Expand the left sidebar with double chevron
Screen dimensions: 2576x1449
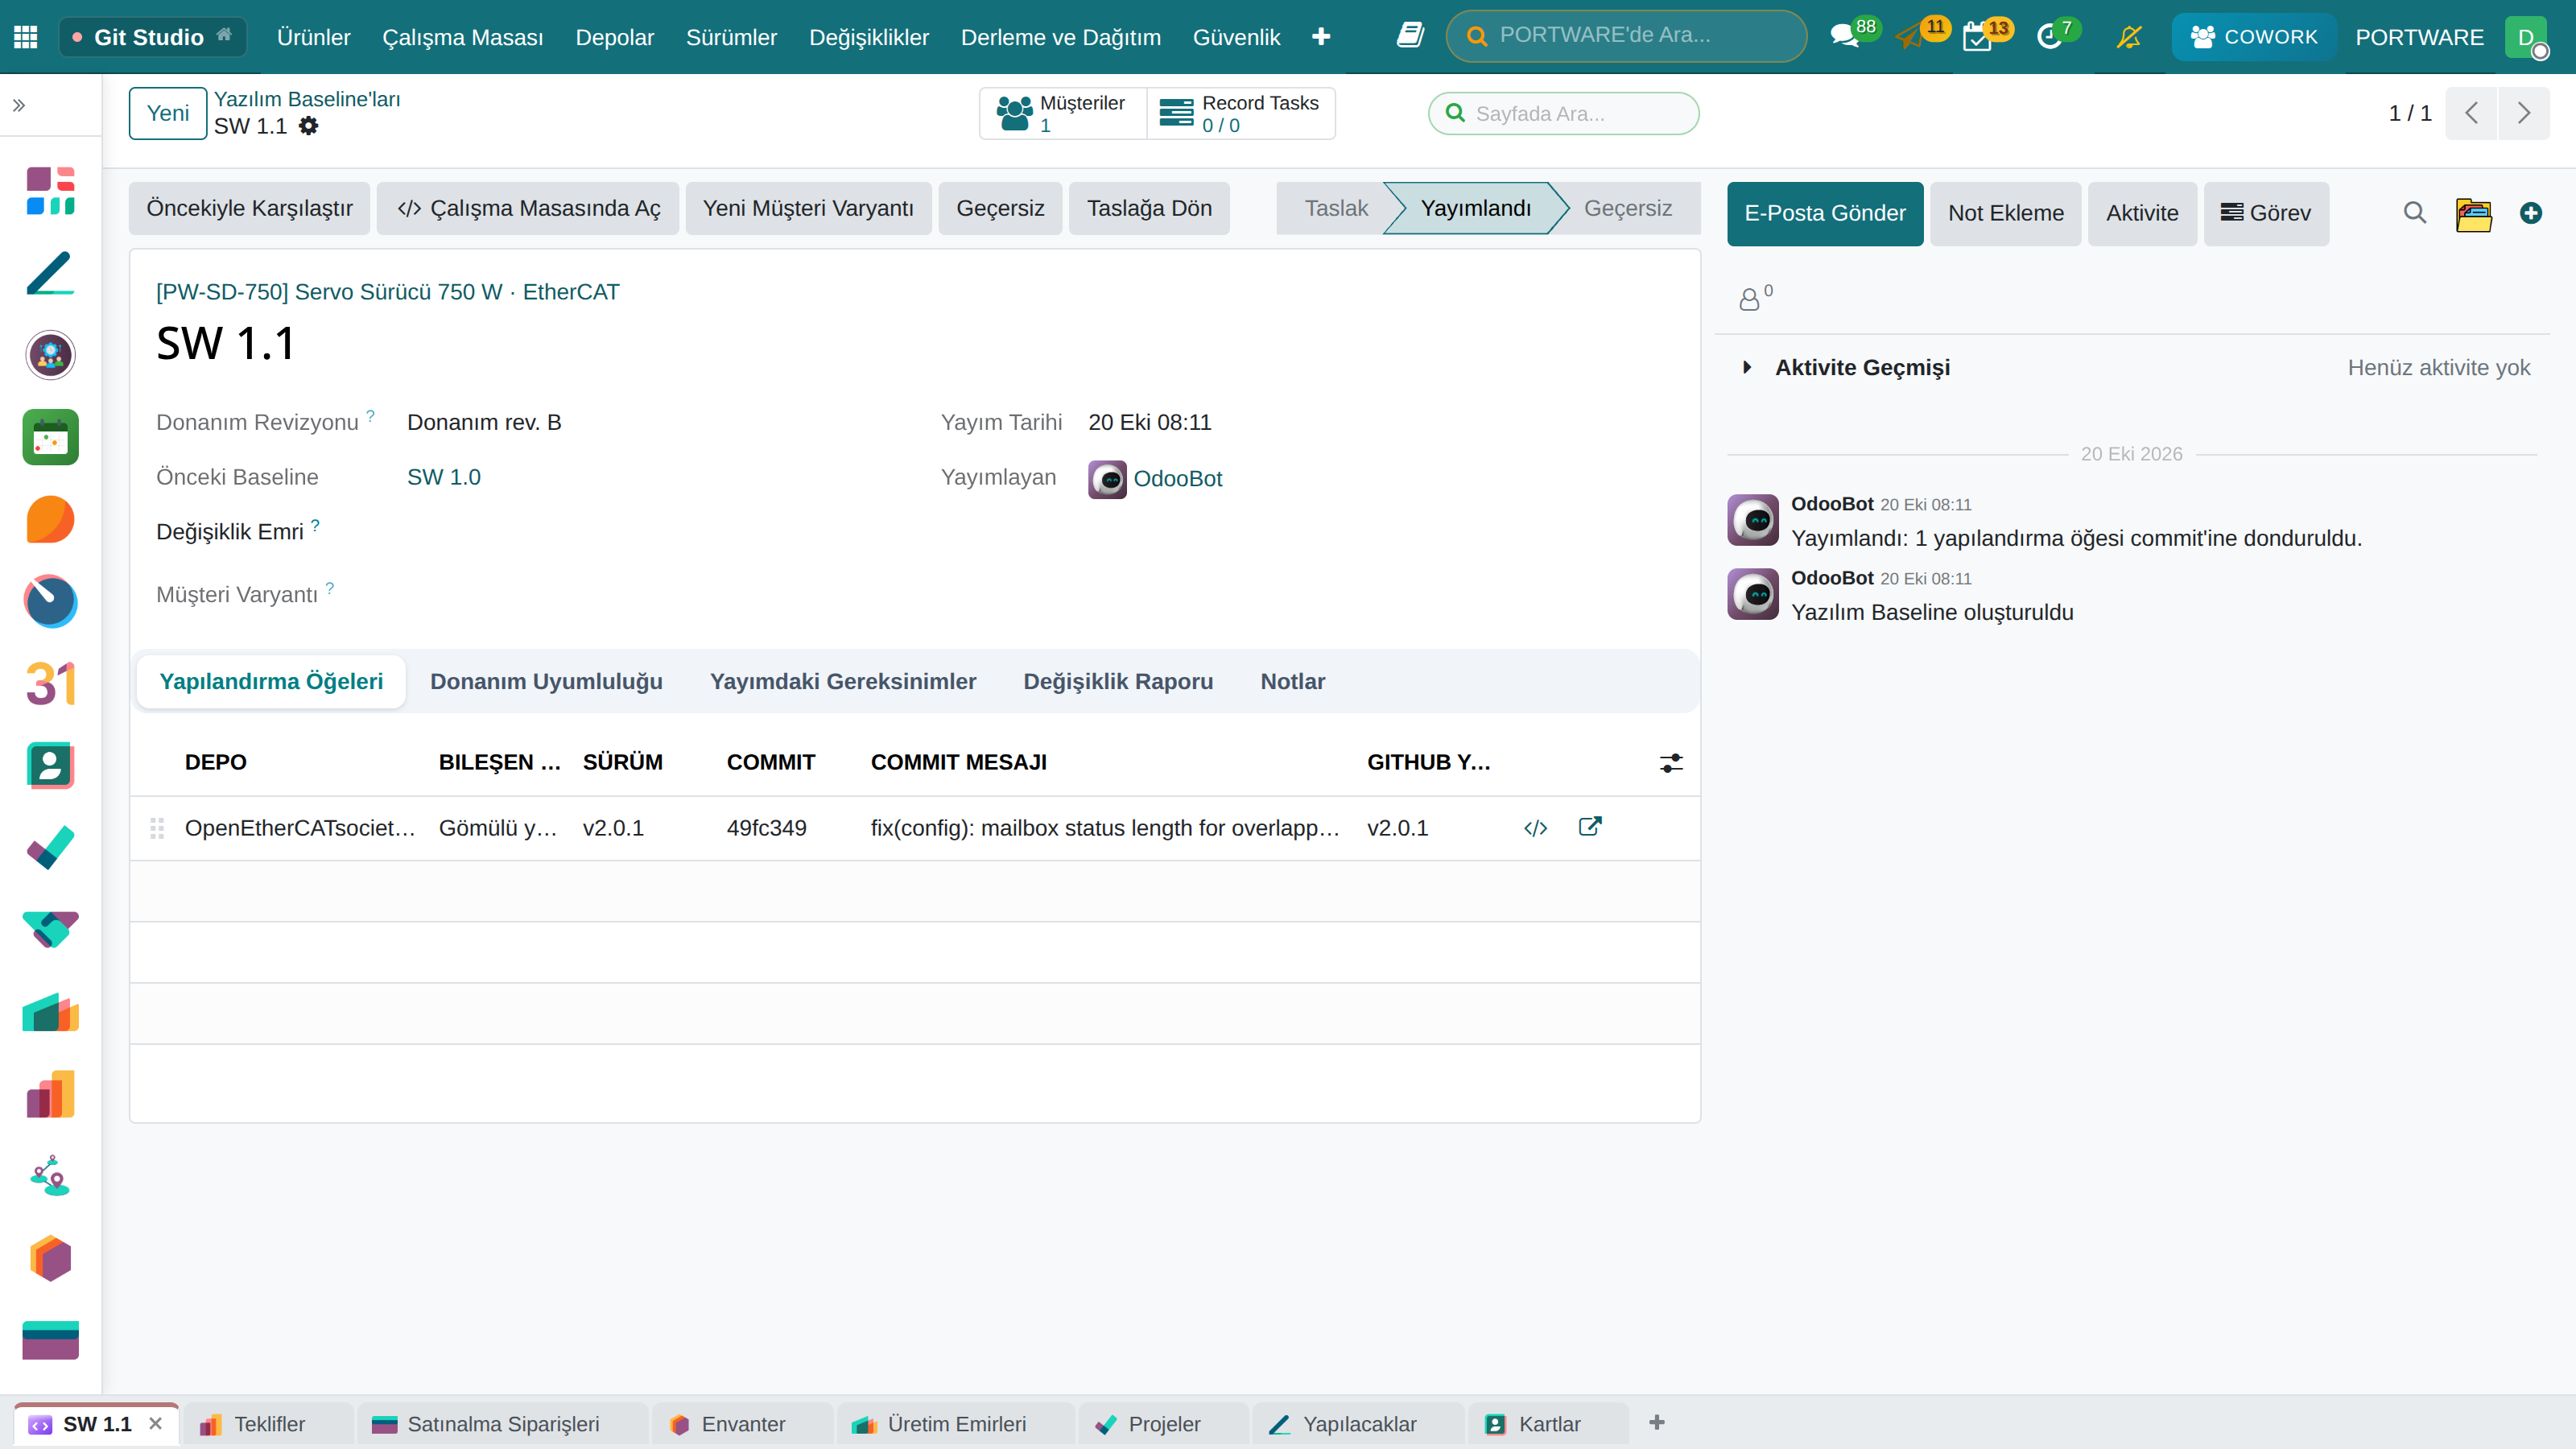(19, 105)
